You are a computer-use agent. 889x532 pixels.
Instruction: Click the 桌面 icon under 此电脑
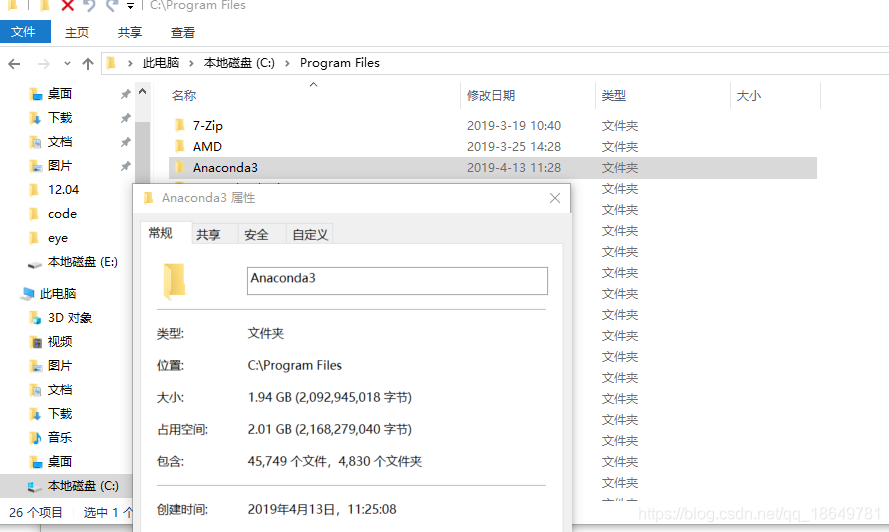pos(36,462)
